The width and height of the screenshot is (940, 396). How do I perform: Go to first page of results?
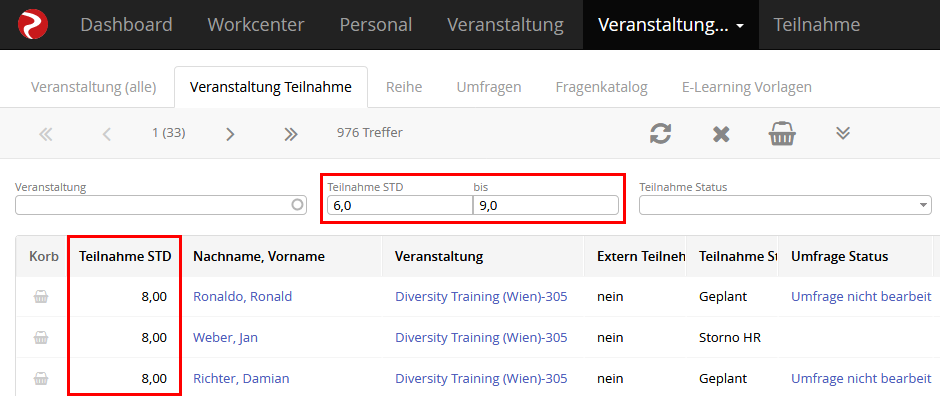[46, 134]
